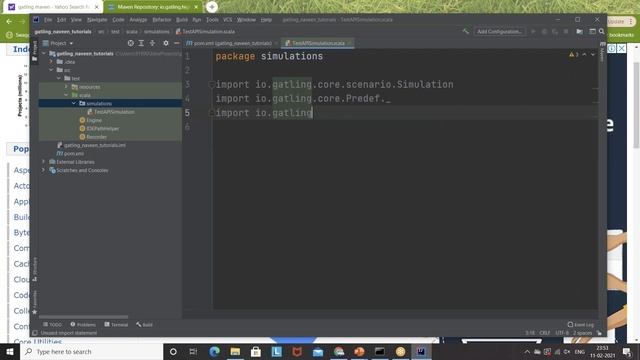Collapse the scala folder
Image resolution: width=640 pixels, height=360 pixels.
pyautogui.click(x=67, y=95)
